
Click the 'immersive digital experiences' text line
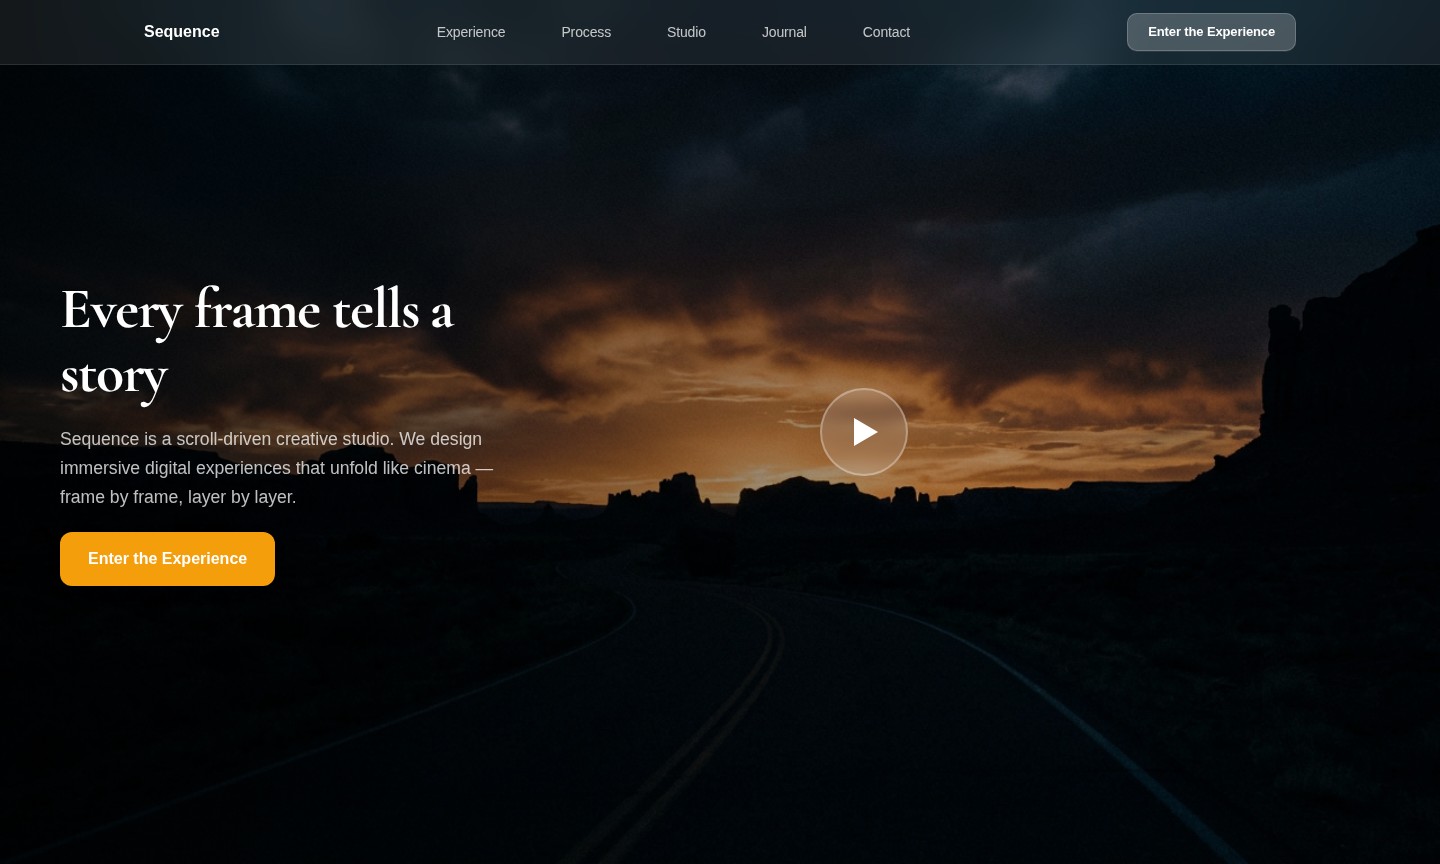(x=277, y=468)
